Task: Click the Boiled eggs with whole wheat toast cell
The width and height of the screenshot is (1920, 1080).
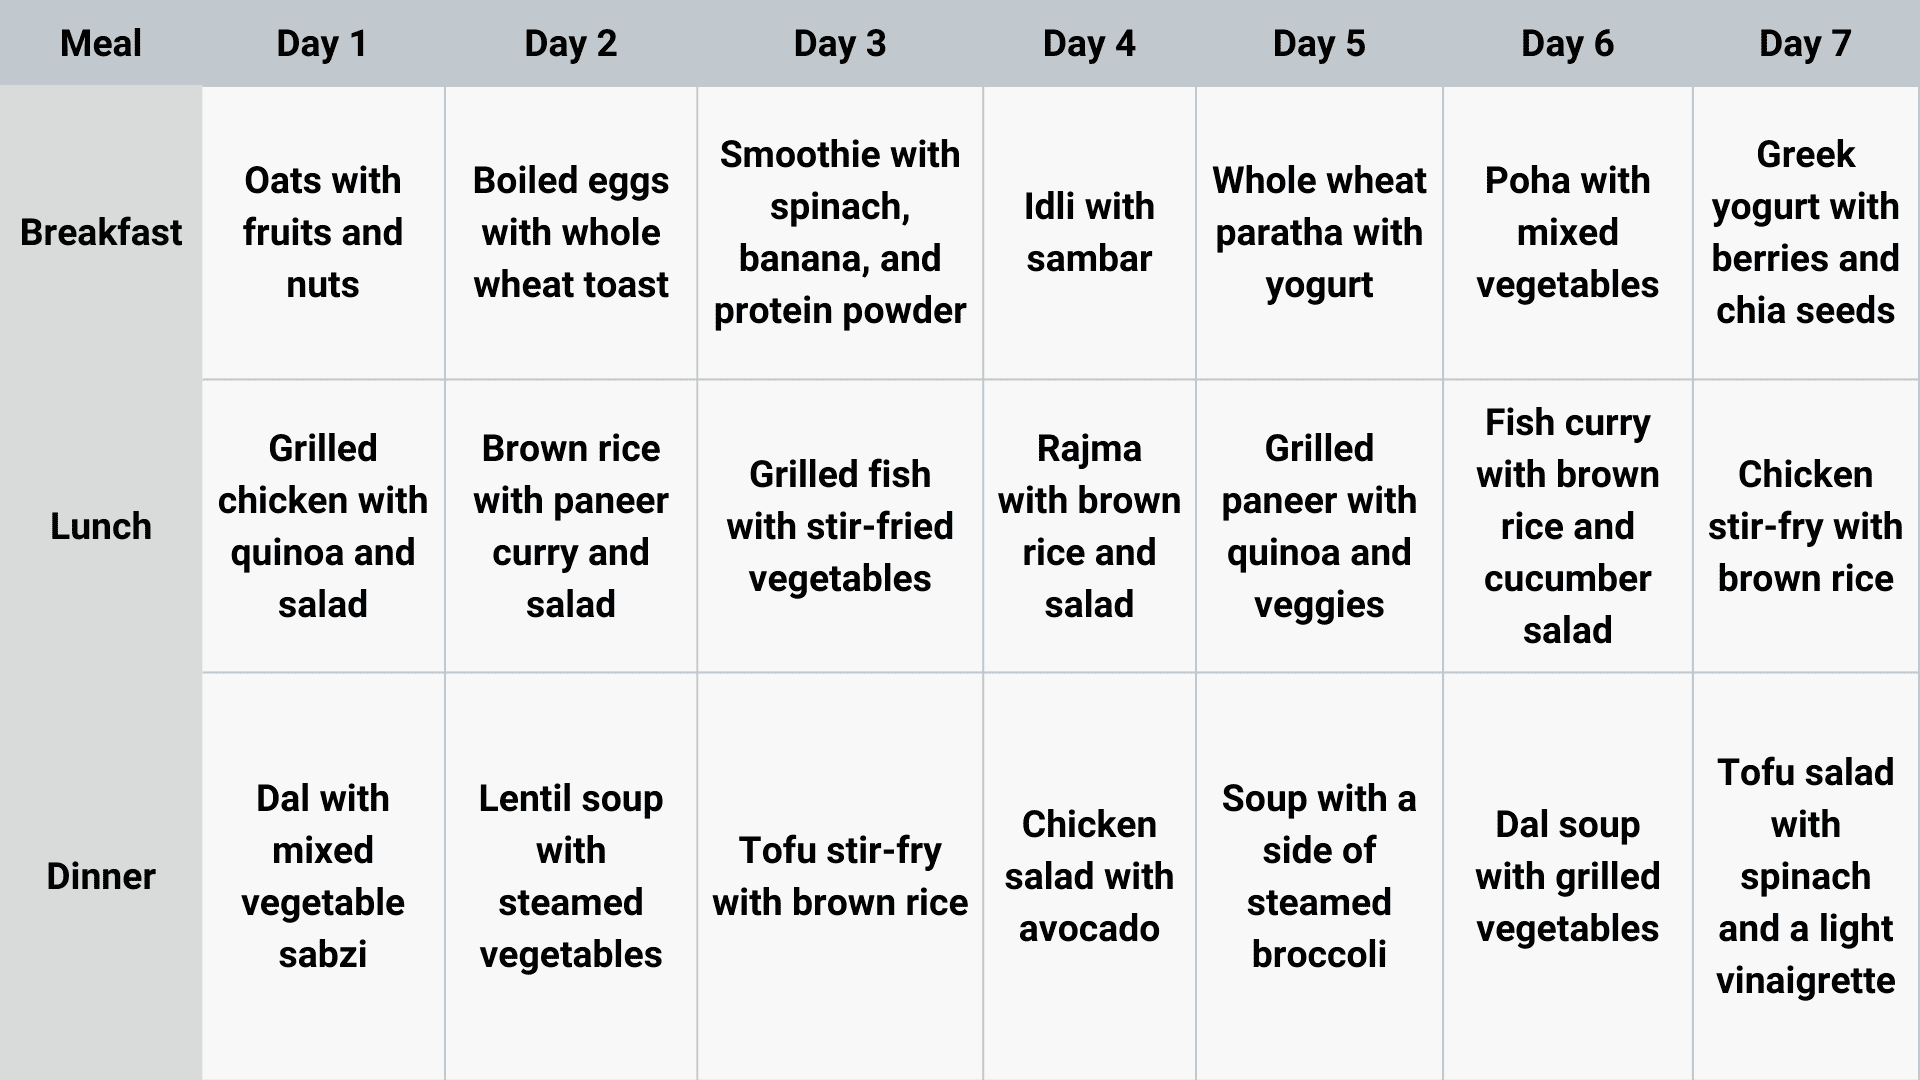Action: point(571,232)
